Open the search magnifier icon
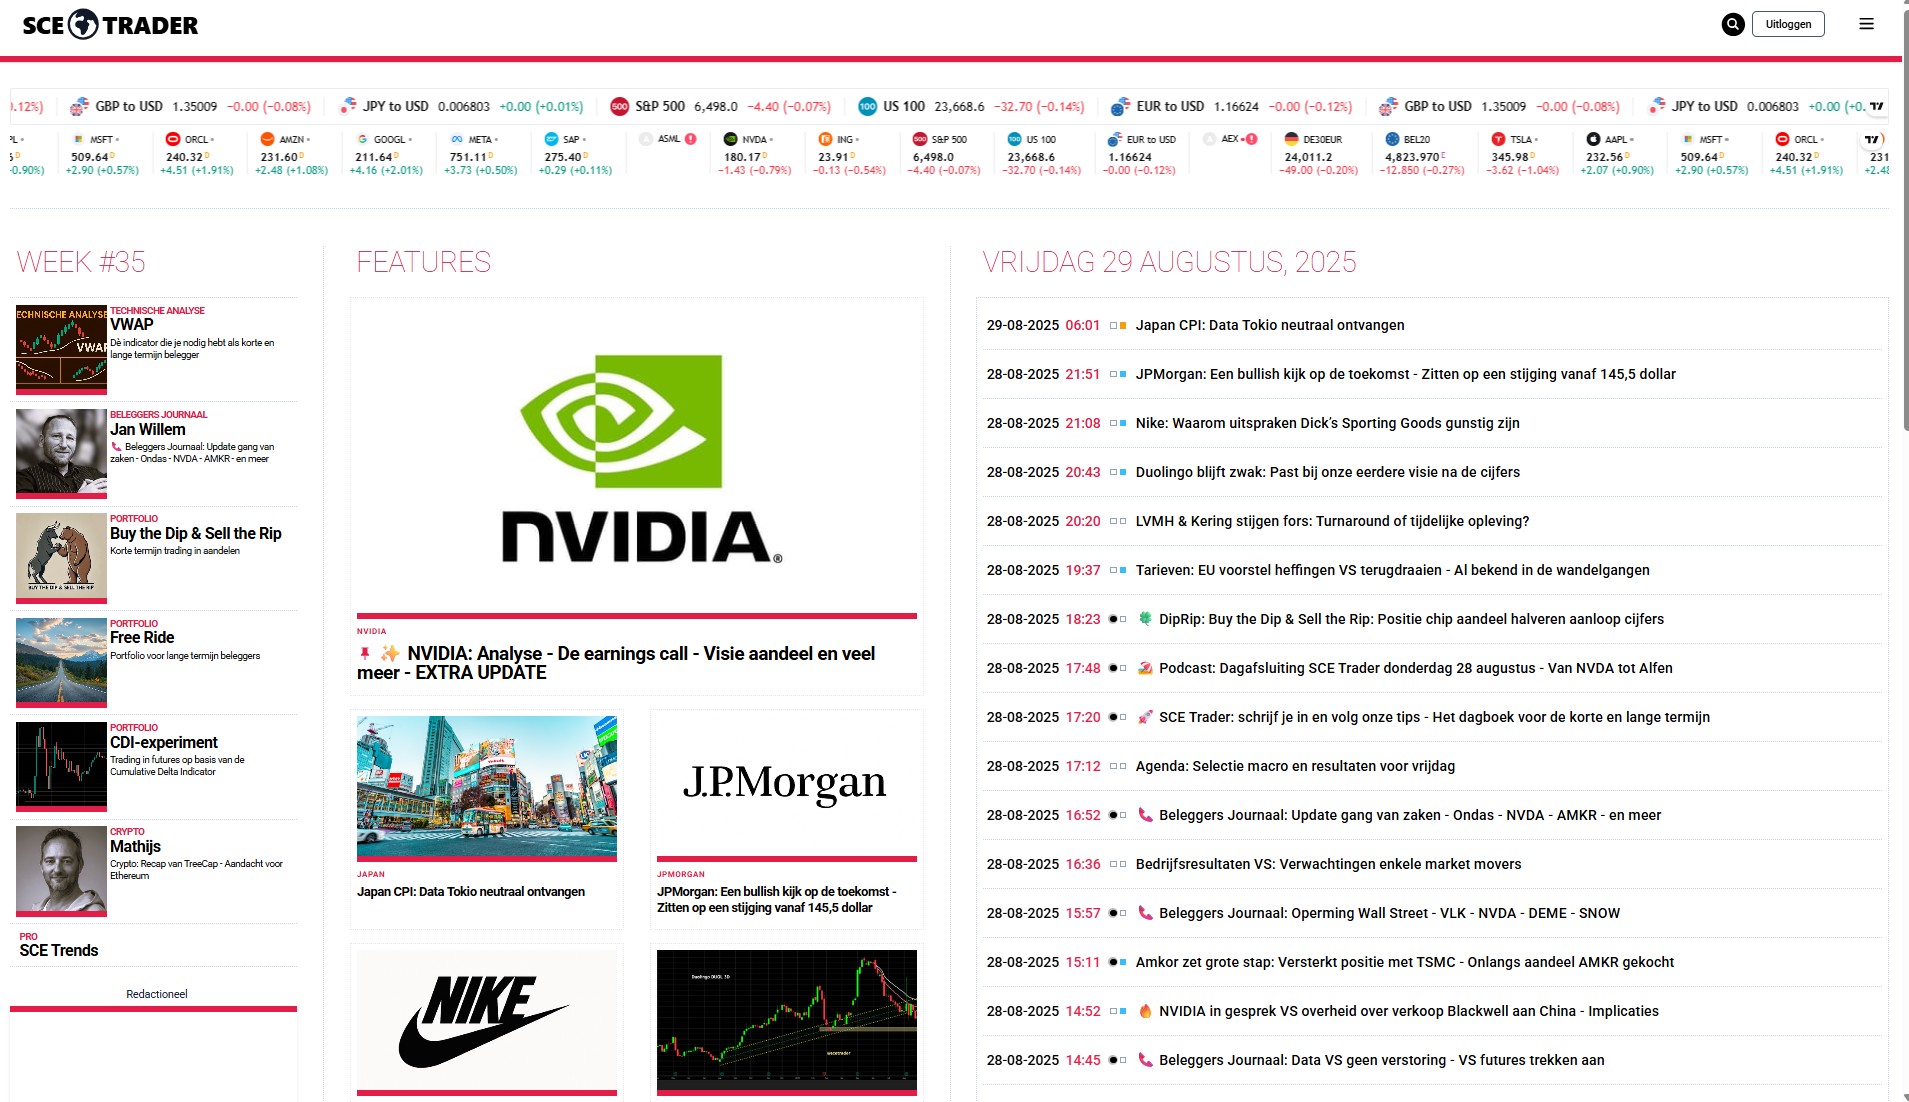Viewport: 1909px width, 1102px height. [x=1733, y=24]
